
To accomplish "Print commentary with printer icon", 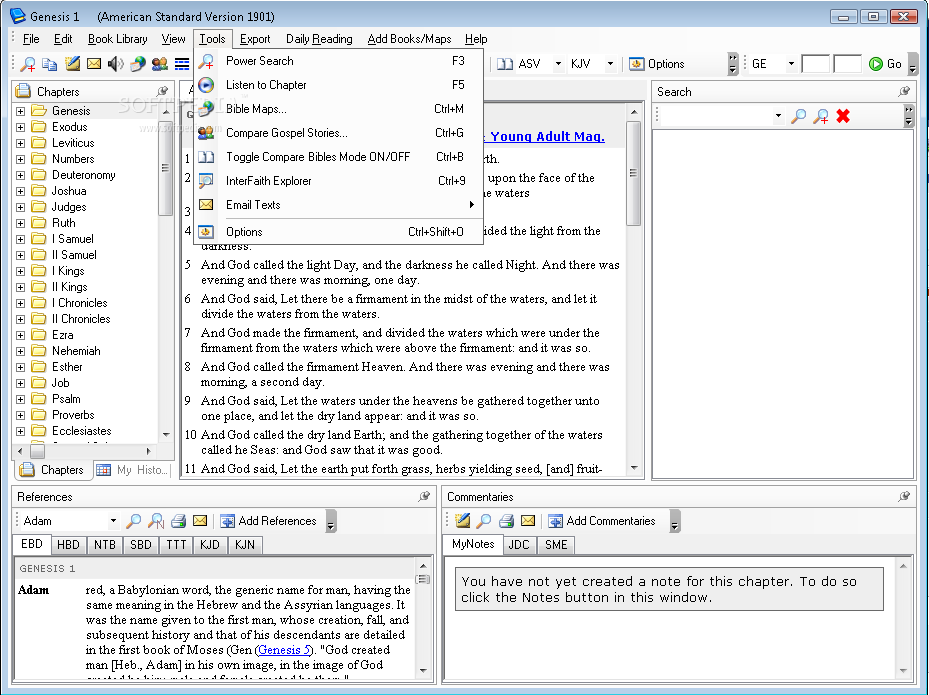I will (506, 521).
